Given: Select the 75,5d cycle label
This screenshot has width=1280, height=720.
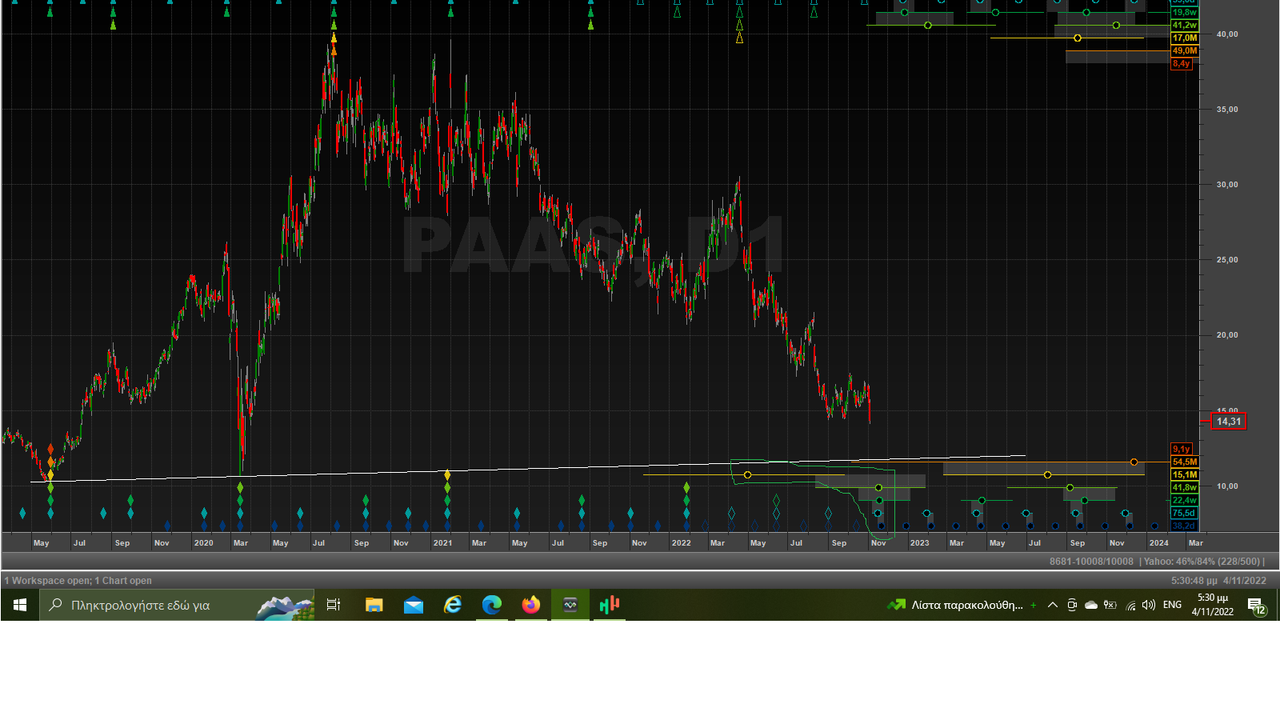Looking at the screenshot, I should click(x=1184, y=513).
